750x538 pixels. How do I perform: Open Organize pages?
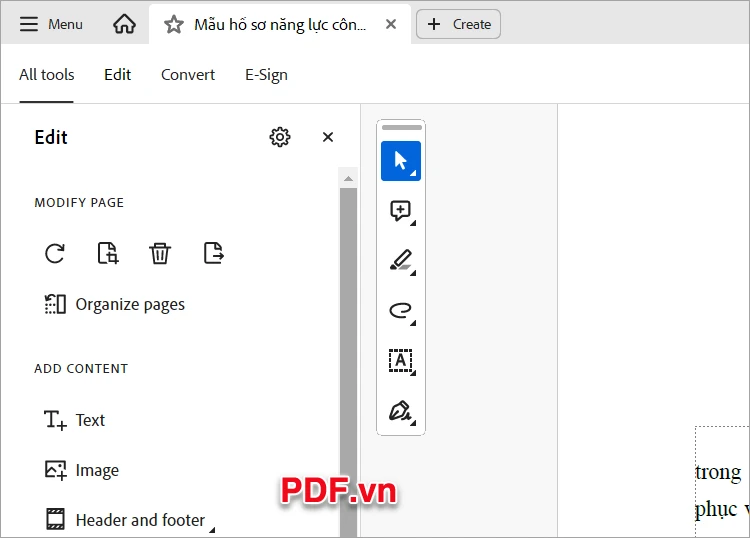(x=115, y=305)
